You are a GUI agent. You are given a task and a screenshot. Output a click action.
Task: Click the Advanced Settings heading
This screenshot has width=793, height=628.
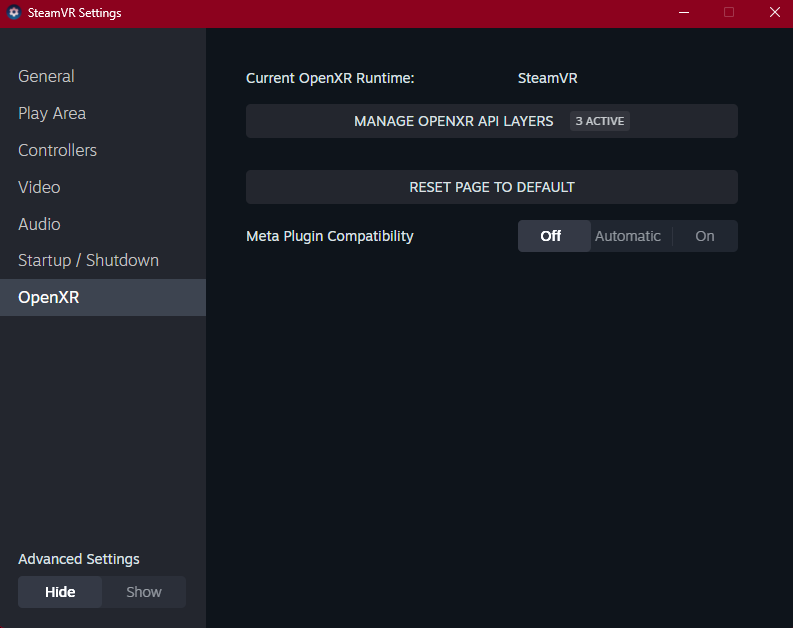[x=79, y=559]
